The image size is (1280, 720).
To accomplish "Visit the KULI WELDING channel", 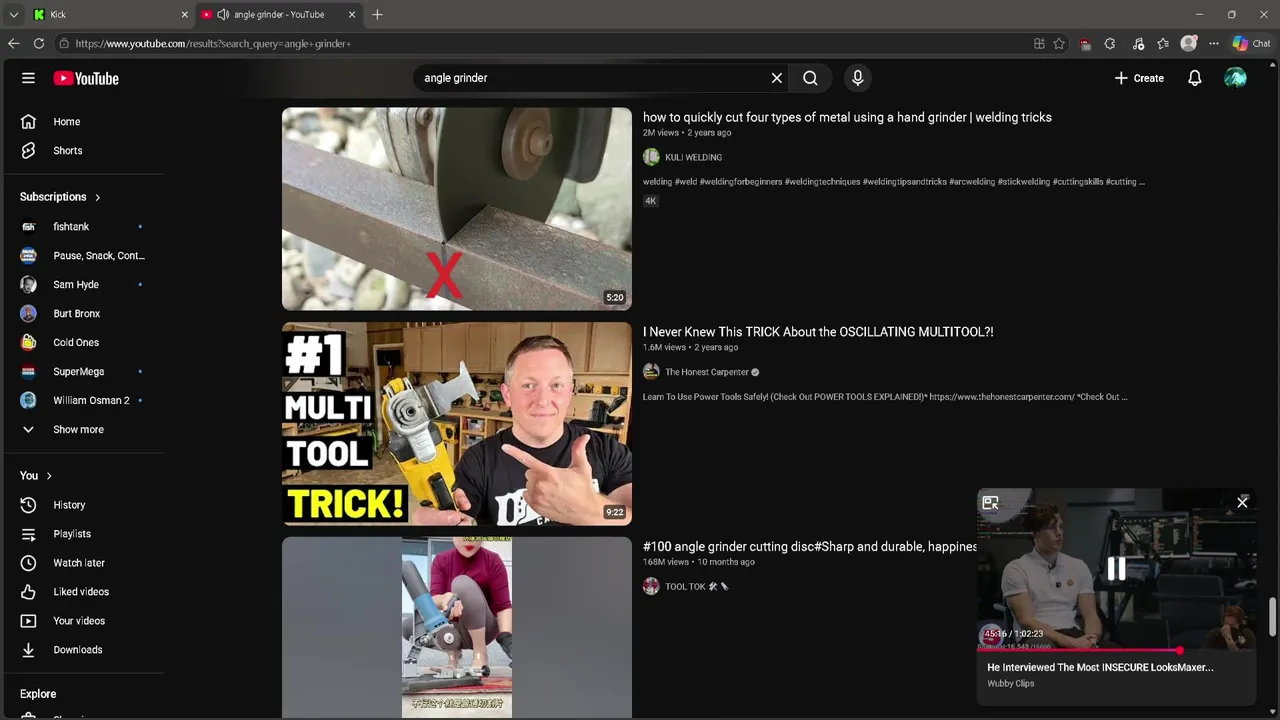I will tap(693, 158).
